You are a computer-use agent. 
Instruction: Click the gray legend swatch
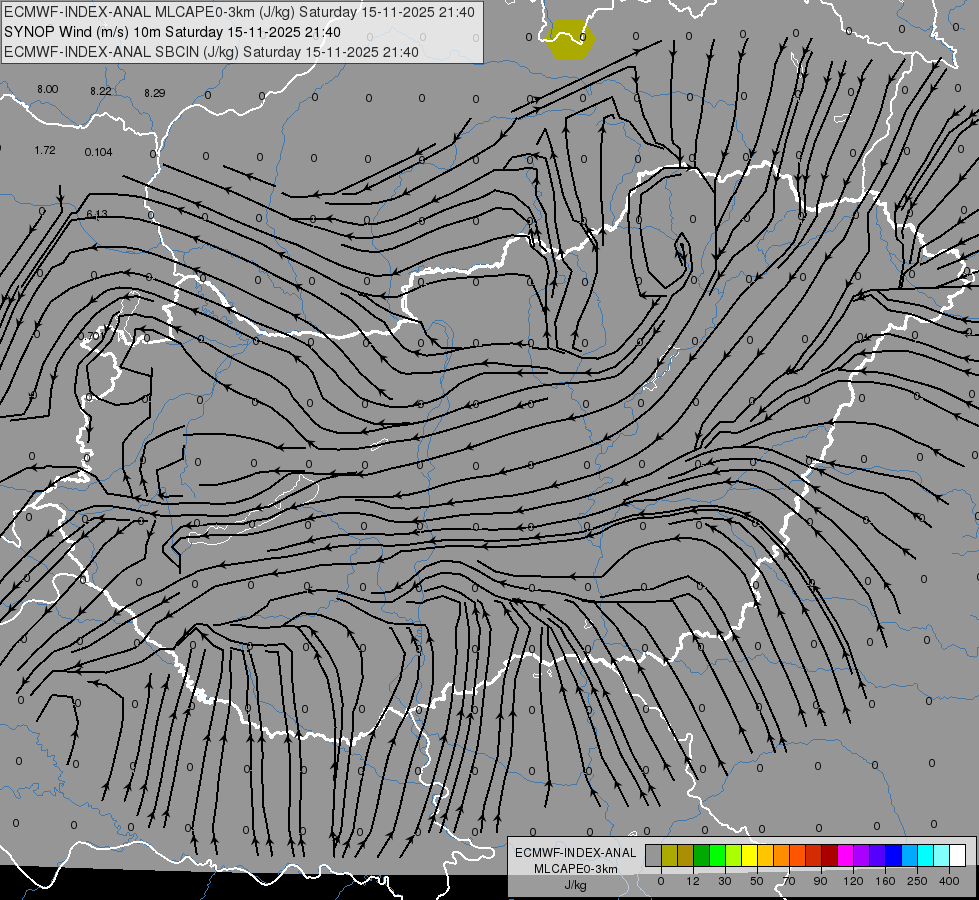pyautogui.click(x=654, y=855)
